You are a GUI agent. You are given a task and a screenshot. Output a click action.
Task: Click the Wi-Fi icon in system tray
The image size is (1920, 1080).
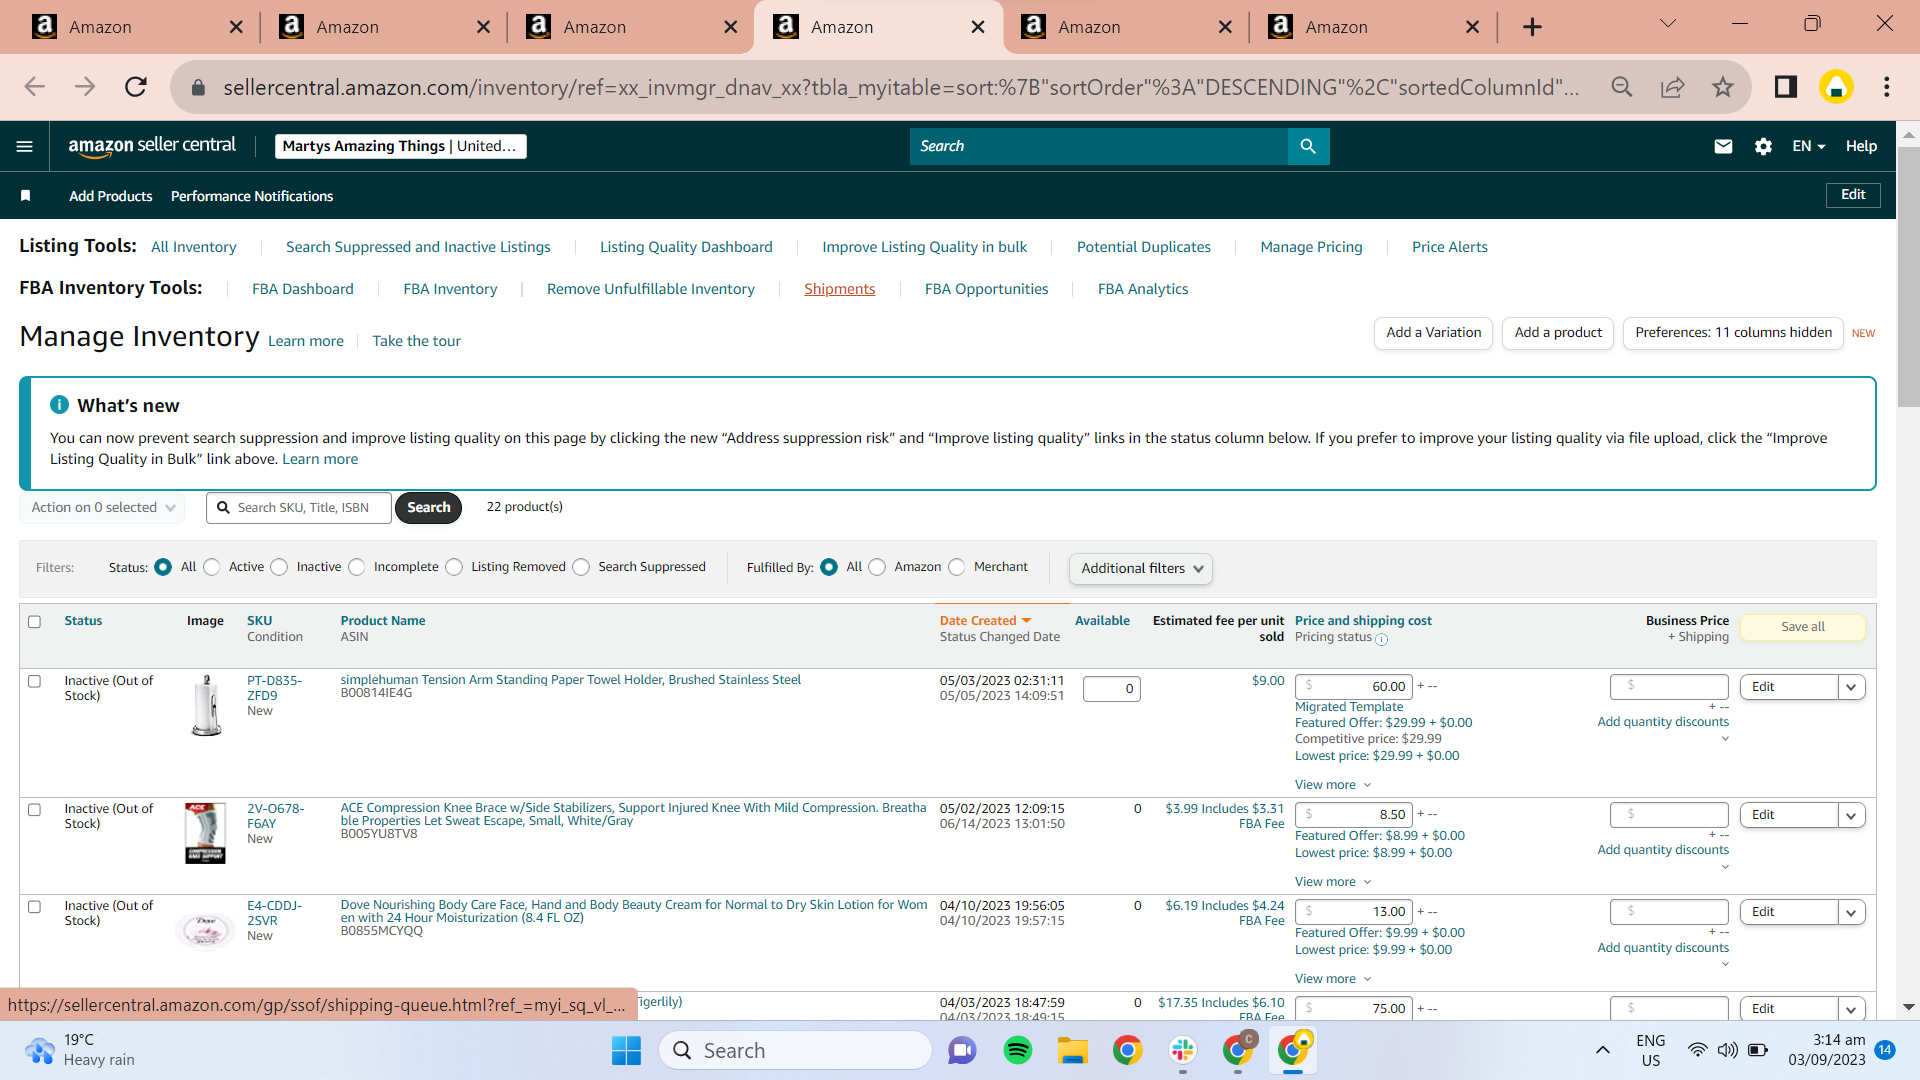pyautogui.click(x=1697, y=1050)
